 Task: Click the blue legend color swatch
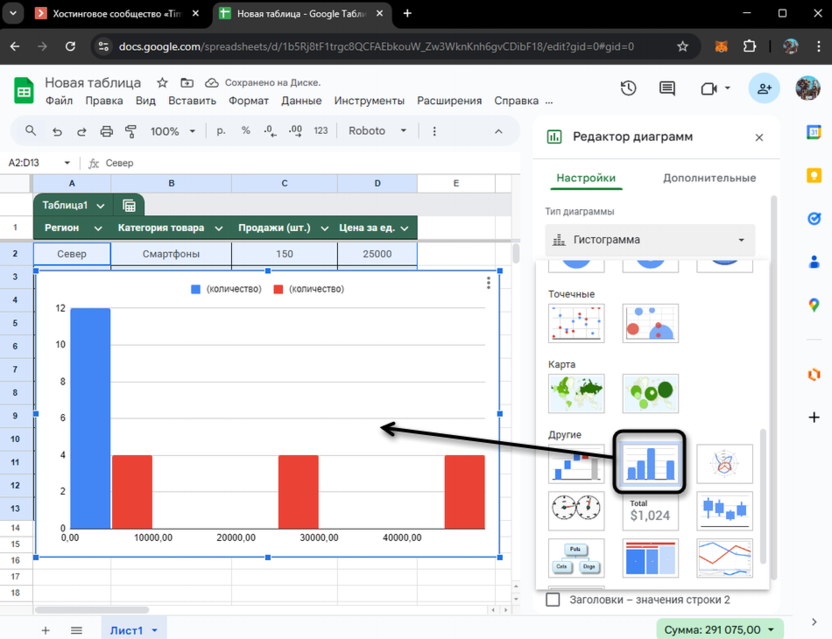coord(196,289)
